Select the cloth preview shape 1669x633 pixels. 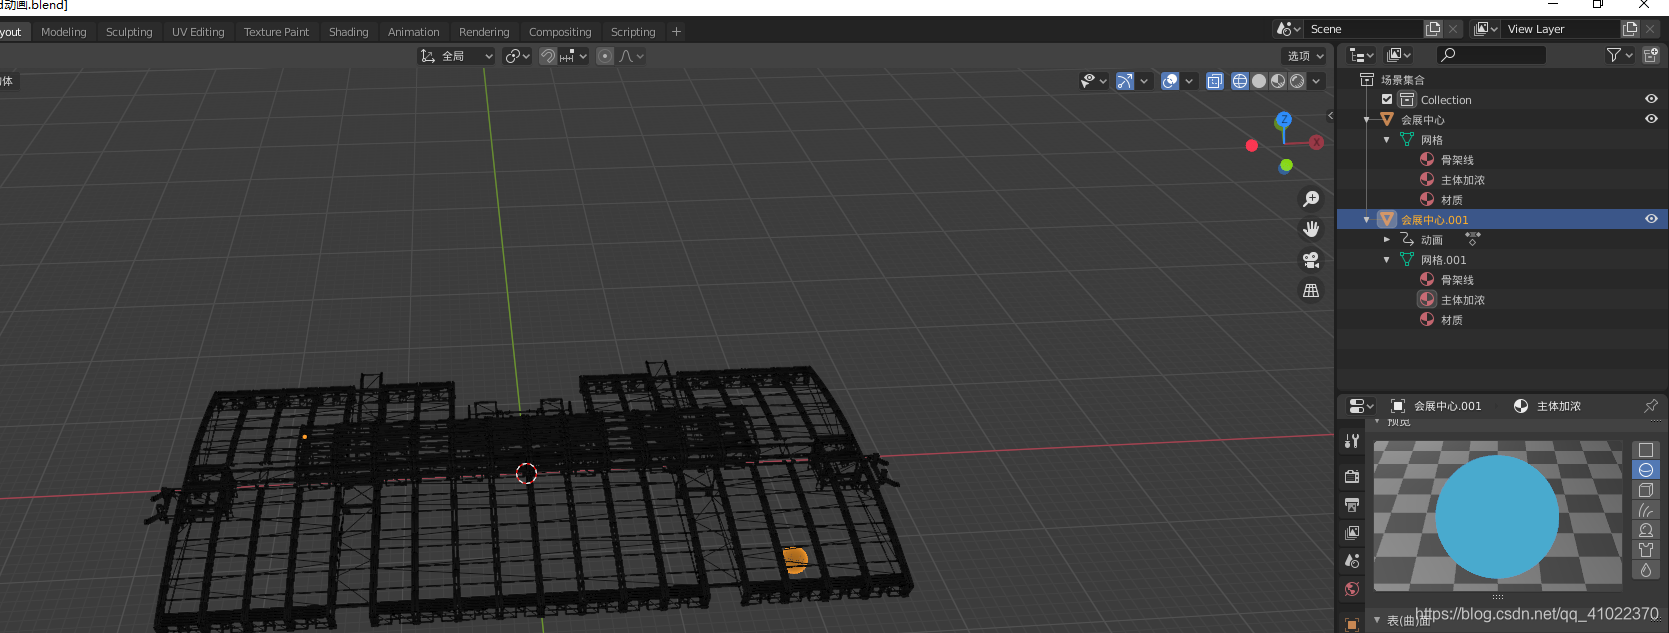coord(1646,550)
